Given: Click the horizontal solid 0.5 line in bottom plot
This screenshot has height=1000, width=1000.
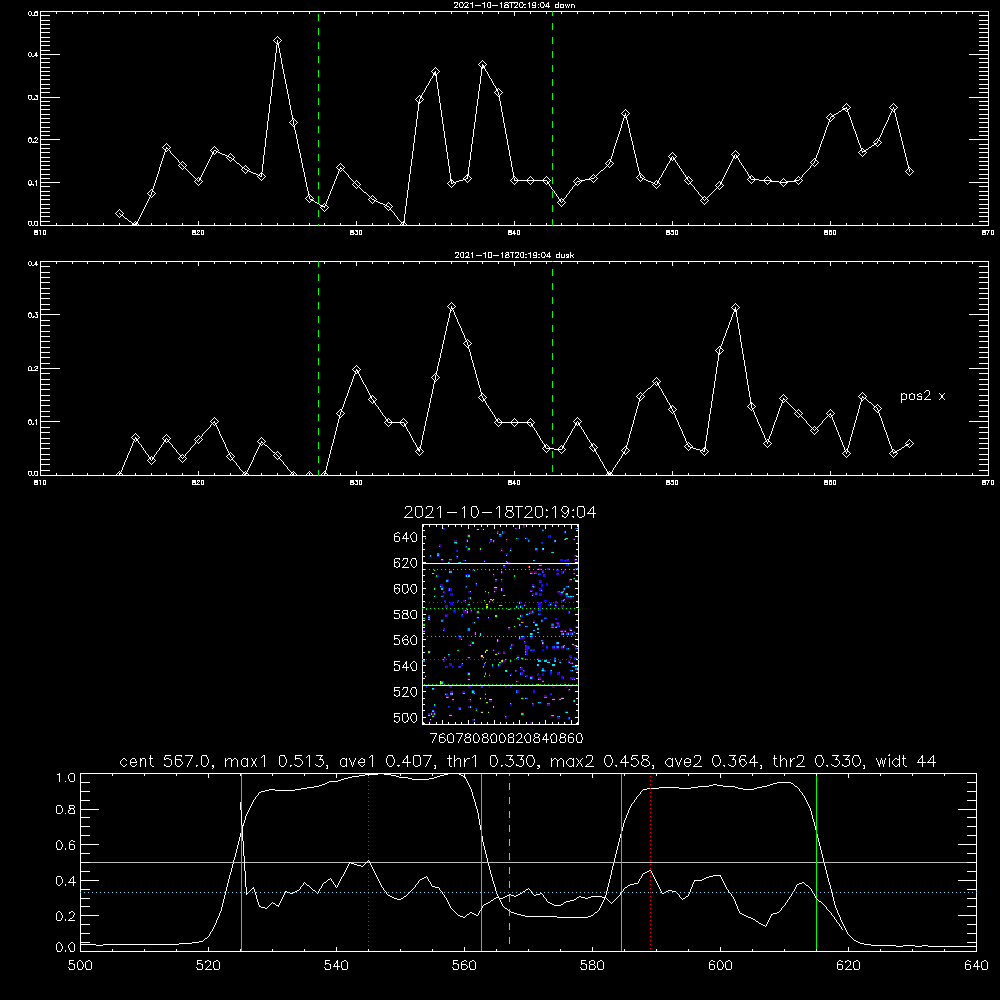Looking at the screenshot, I should [x=528, y=862].
